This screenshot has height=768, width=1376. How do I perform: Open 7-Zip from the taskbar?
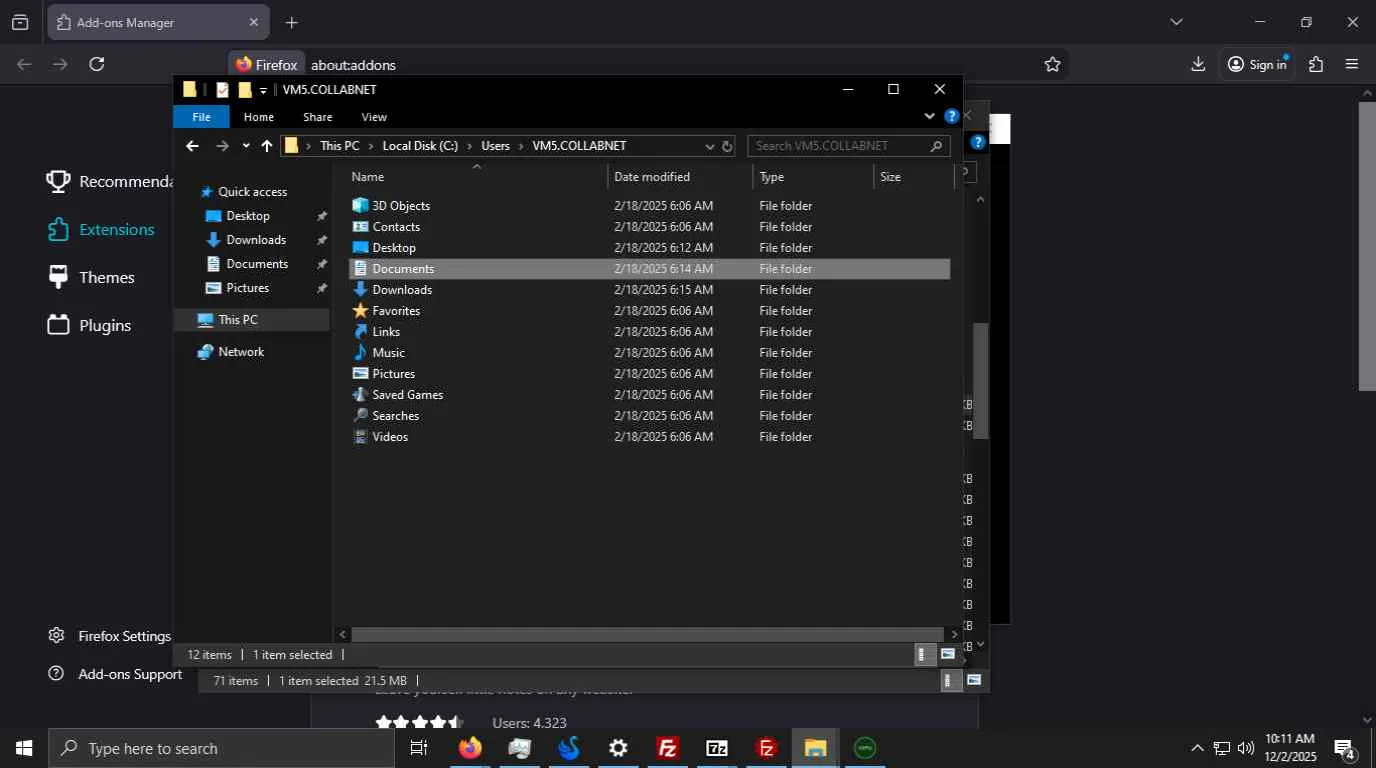717,748
